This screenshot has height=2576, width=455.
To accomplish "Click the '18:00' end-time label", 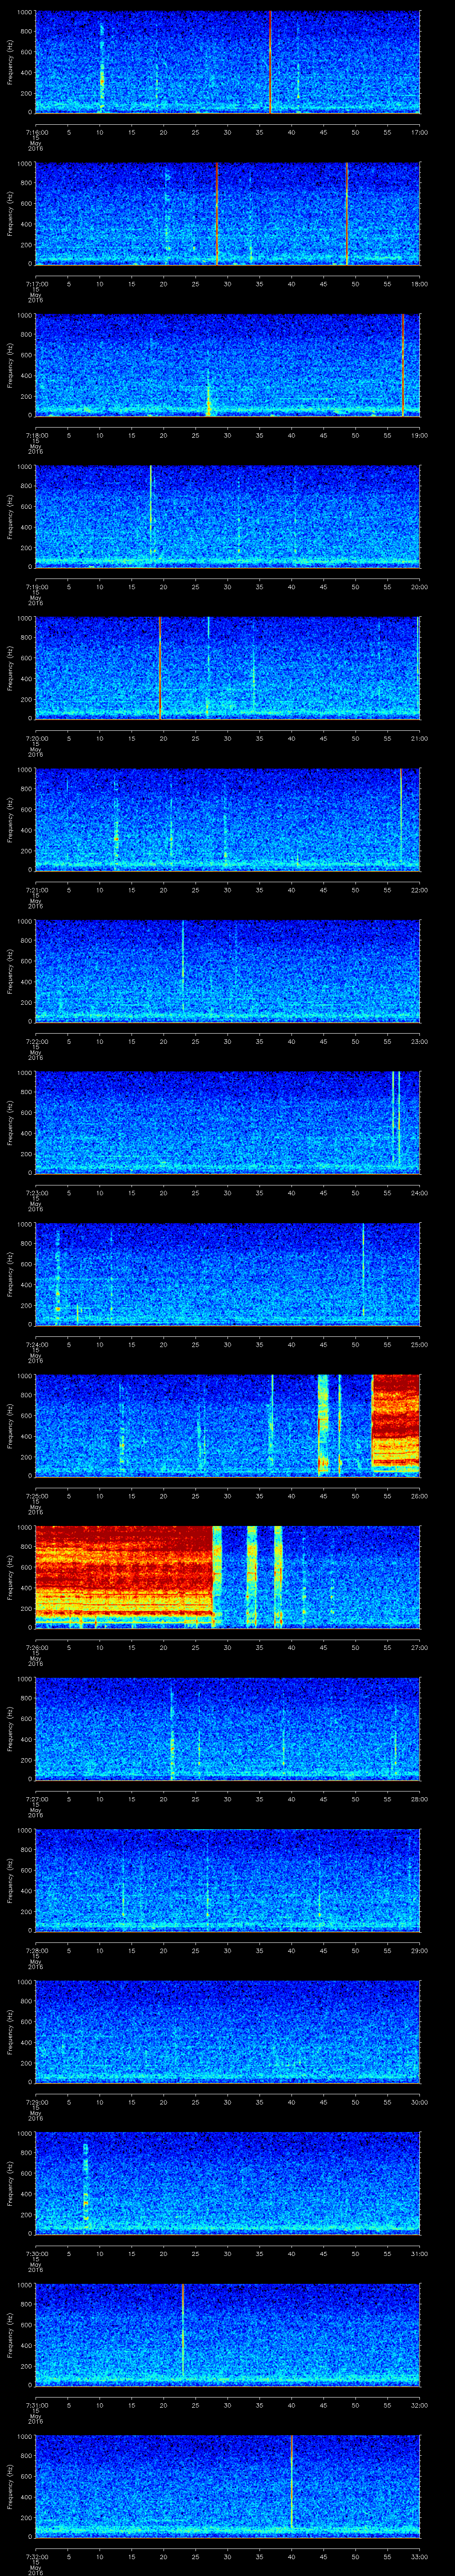I will tap(419, 284).
